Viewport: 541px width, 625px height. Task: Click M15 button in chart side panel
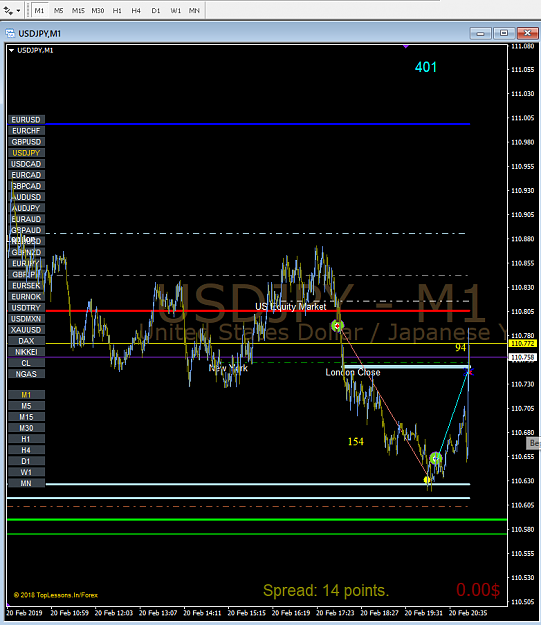[26, 417]
